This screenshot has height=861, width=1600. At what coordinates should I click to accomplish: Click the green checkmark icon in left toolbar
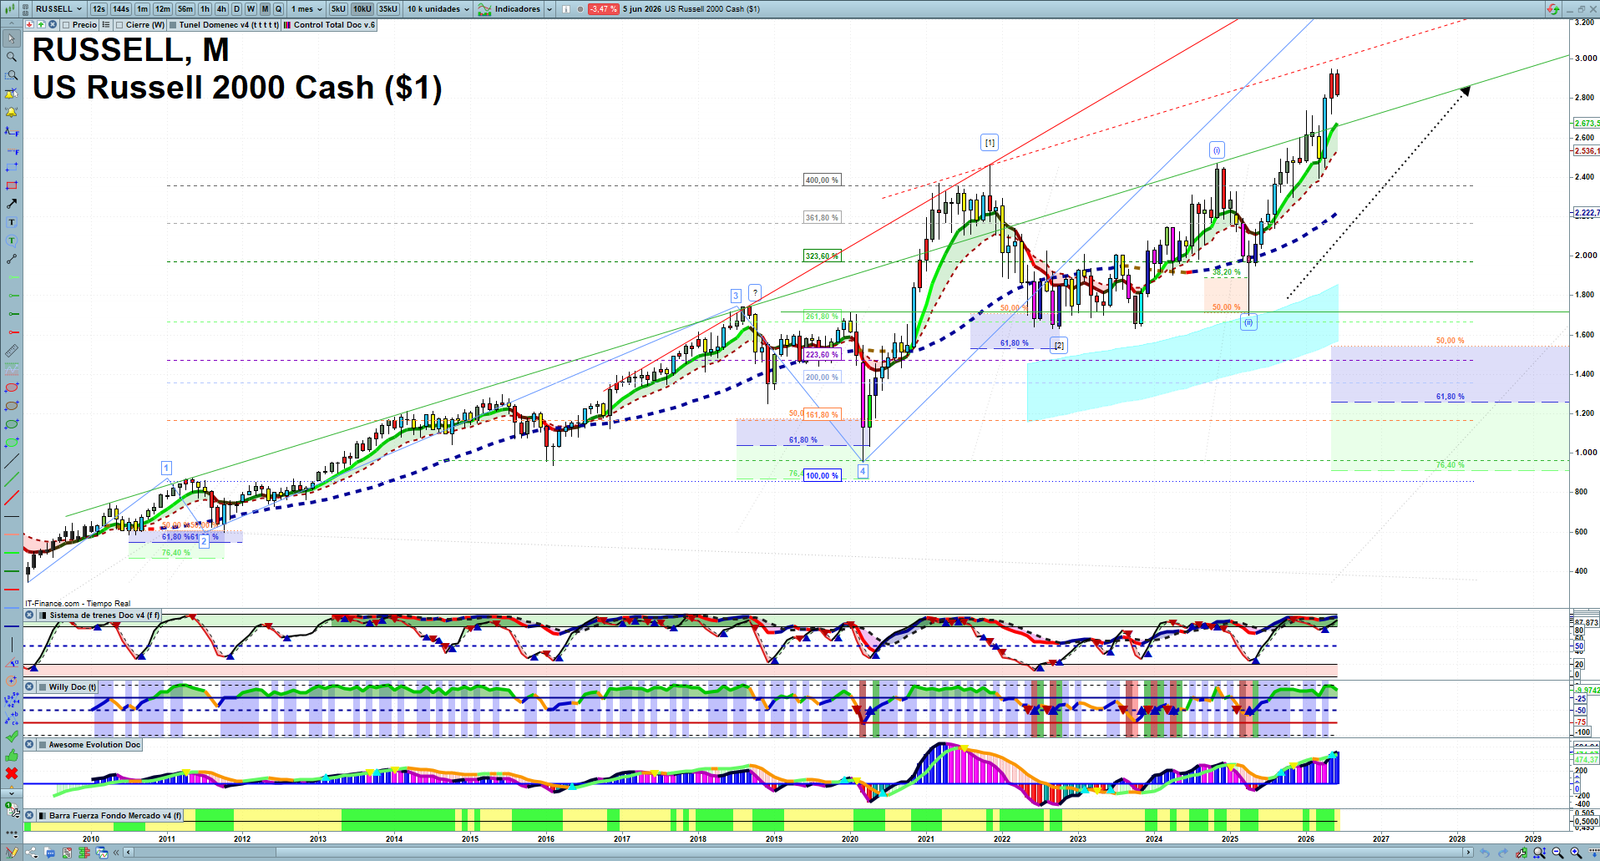(12, 737)
